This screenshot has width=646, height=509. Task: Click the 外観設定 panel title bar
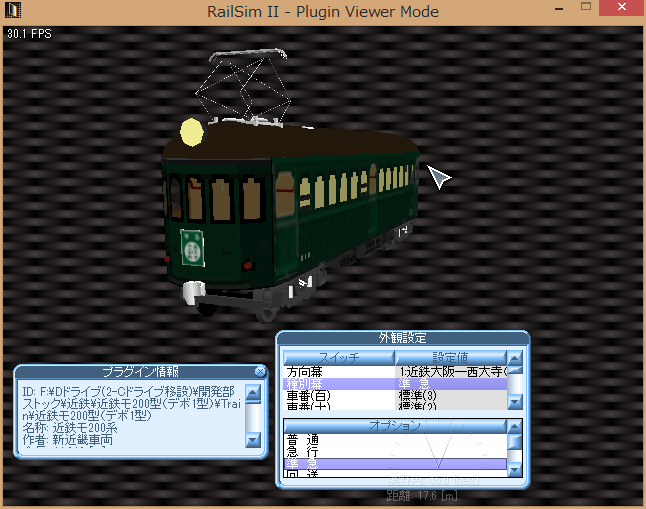(x=403, y=338)
